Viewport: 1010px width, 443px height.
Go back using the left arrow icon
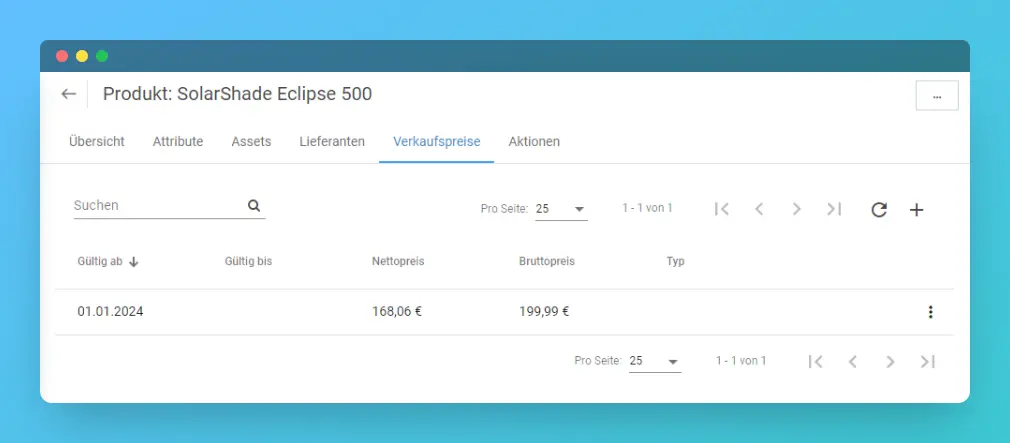[x=68, y=94]
